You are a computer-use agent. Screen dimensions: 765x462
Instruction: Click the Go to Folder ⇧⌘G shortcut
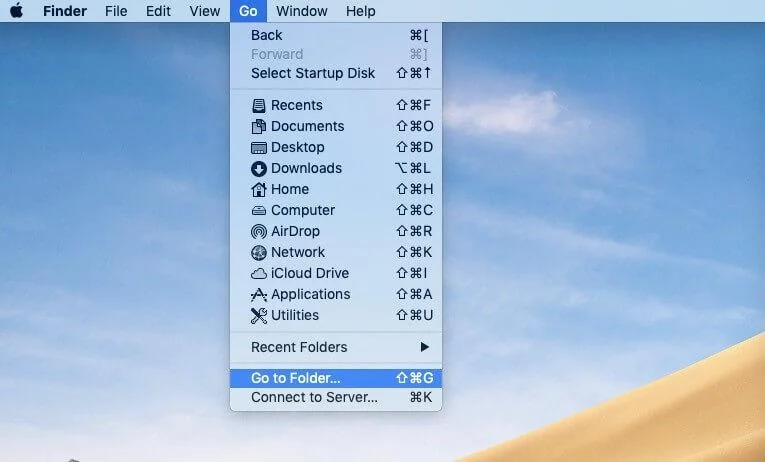point(415,378)
